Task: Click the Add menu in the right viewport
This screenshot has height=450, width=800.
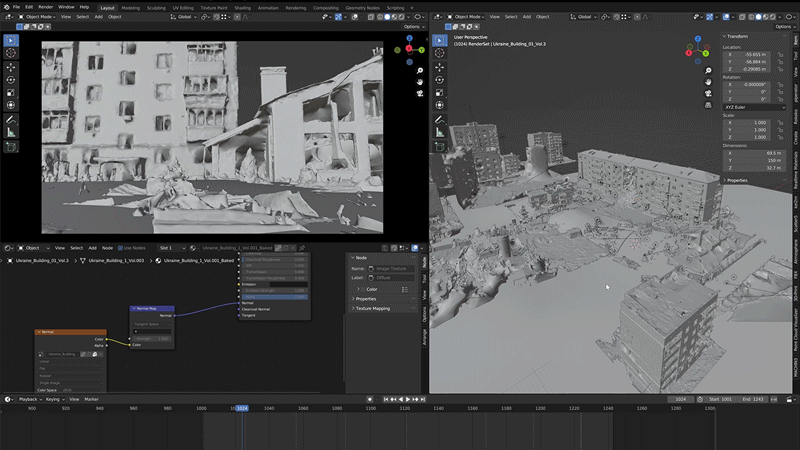Action: (527, 17)
